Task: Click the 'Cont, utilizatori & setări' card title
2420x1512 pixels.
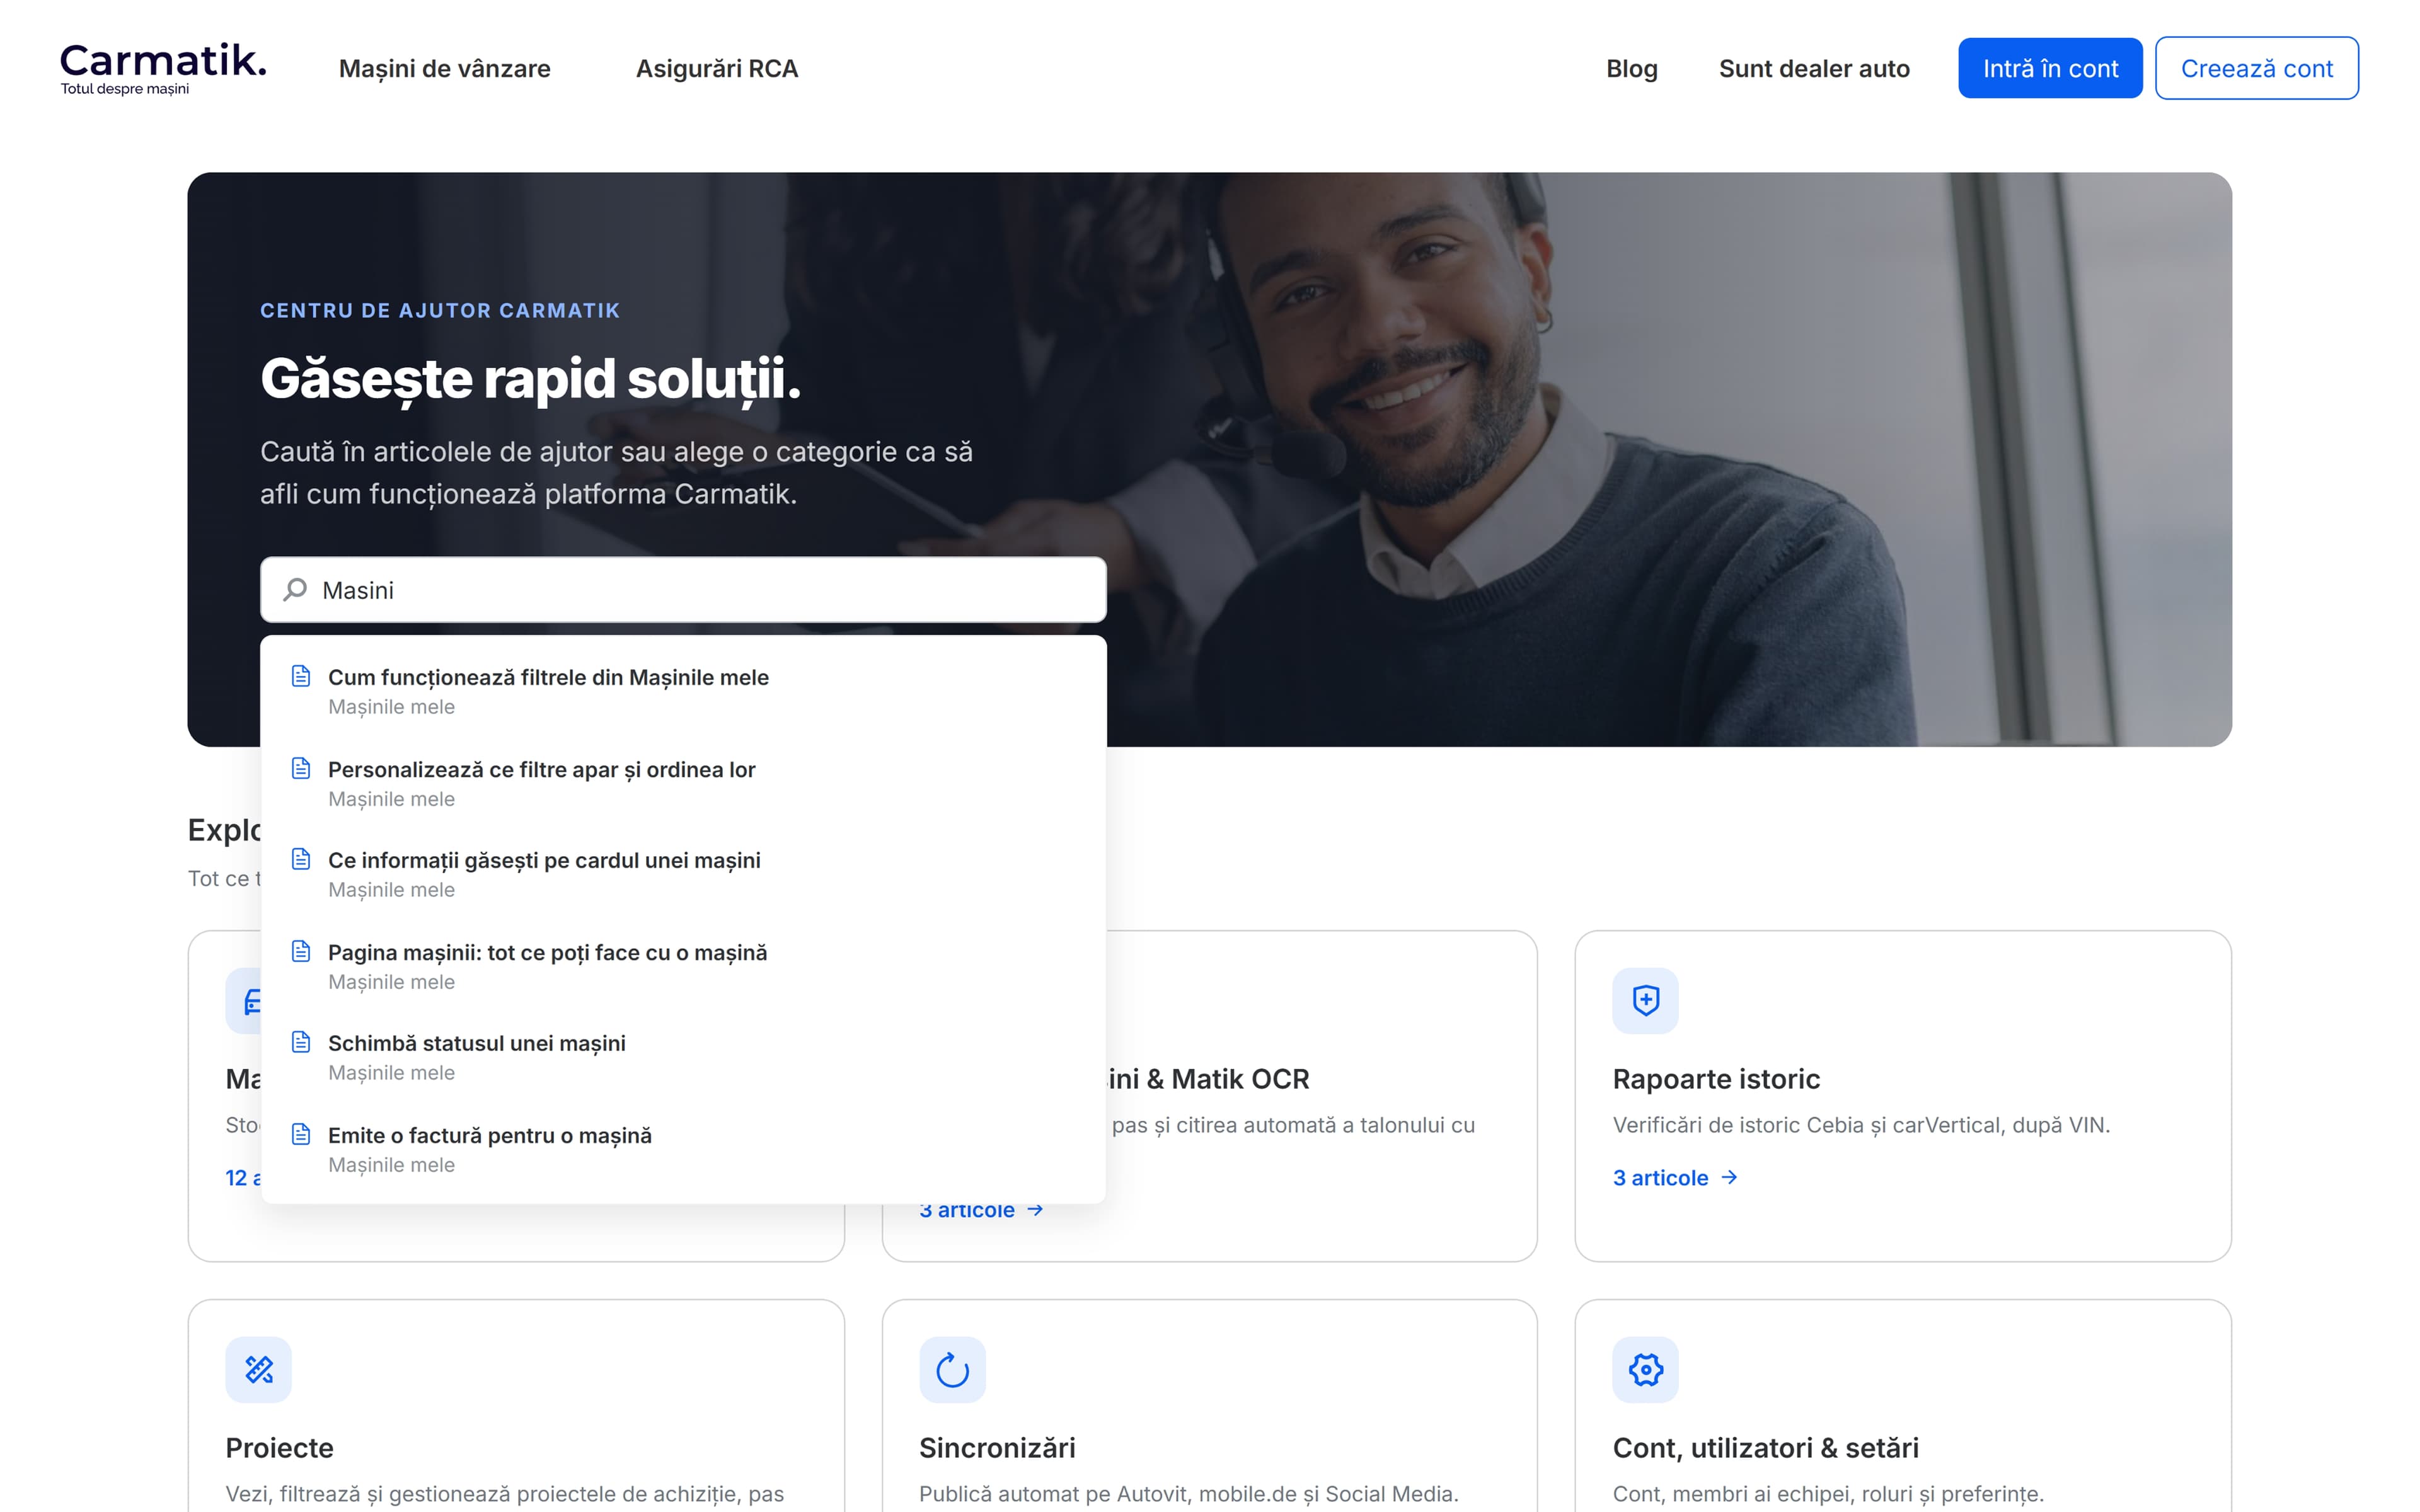Action: [x=1765, y=1448]
